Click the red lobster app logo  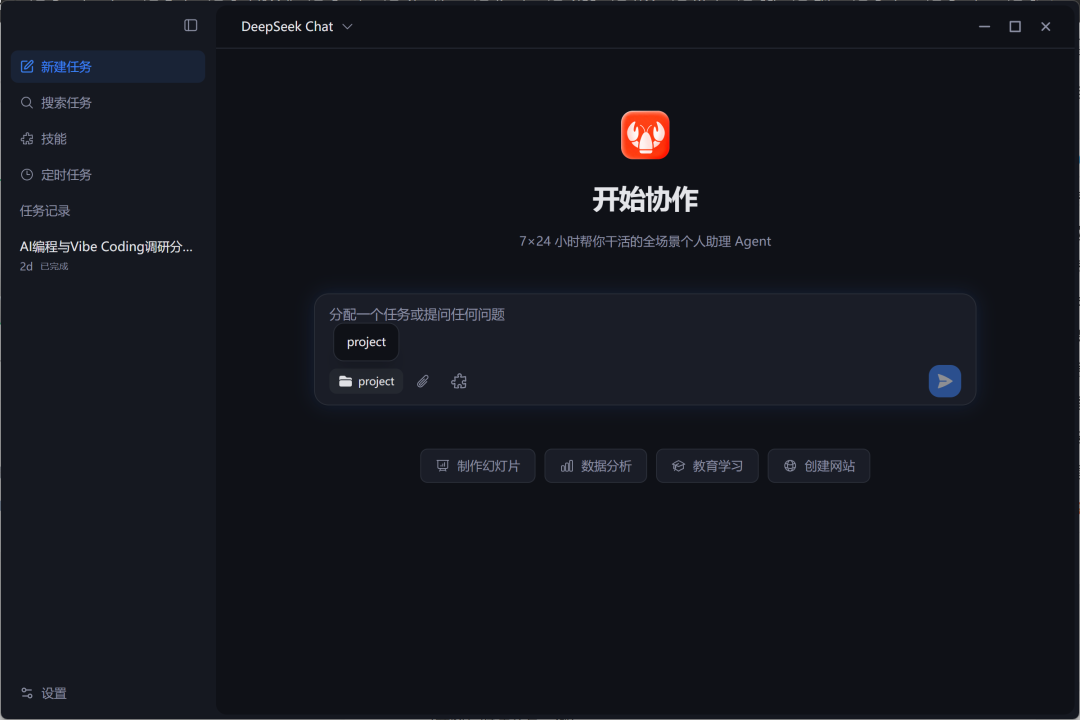[x=645, y=135]
